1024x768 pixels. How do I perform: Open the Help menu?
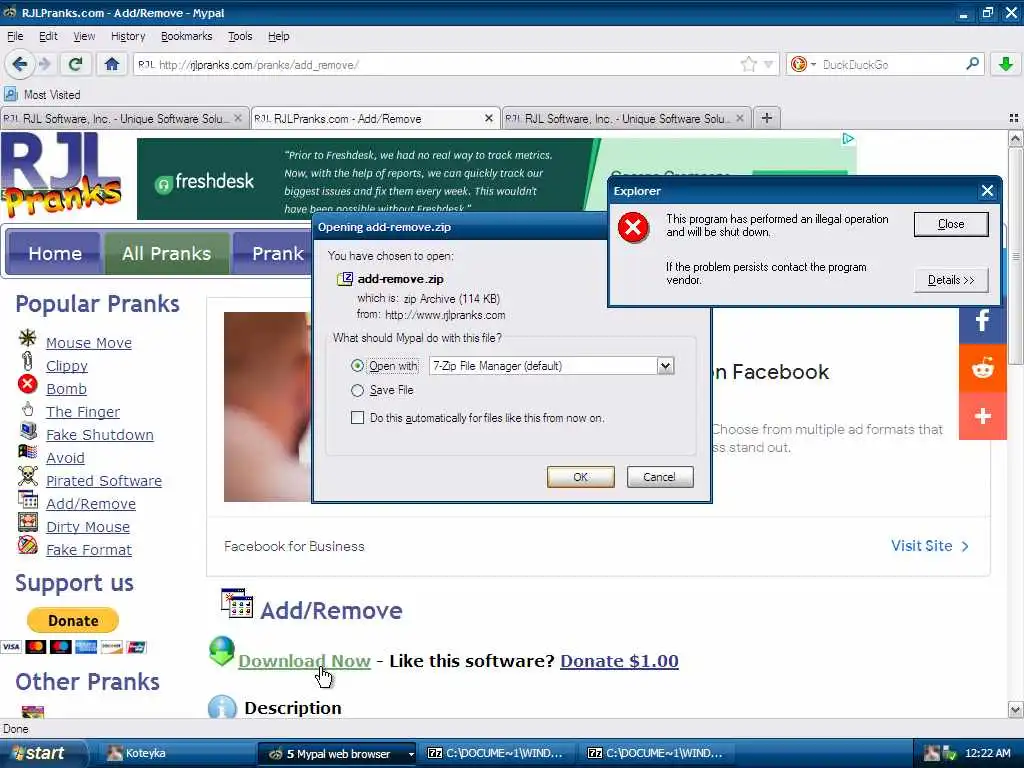coord(278,36)
